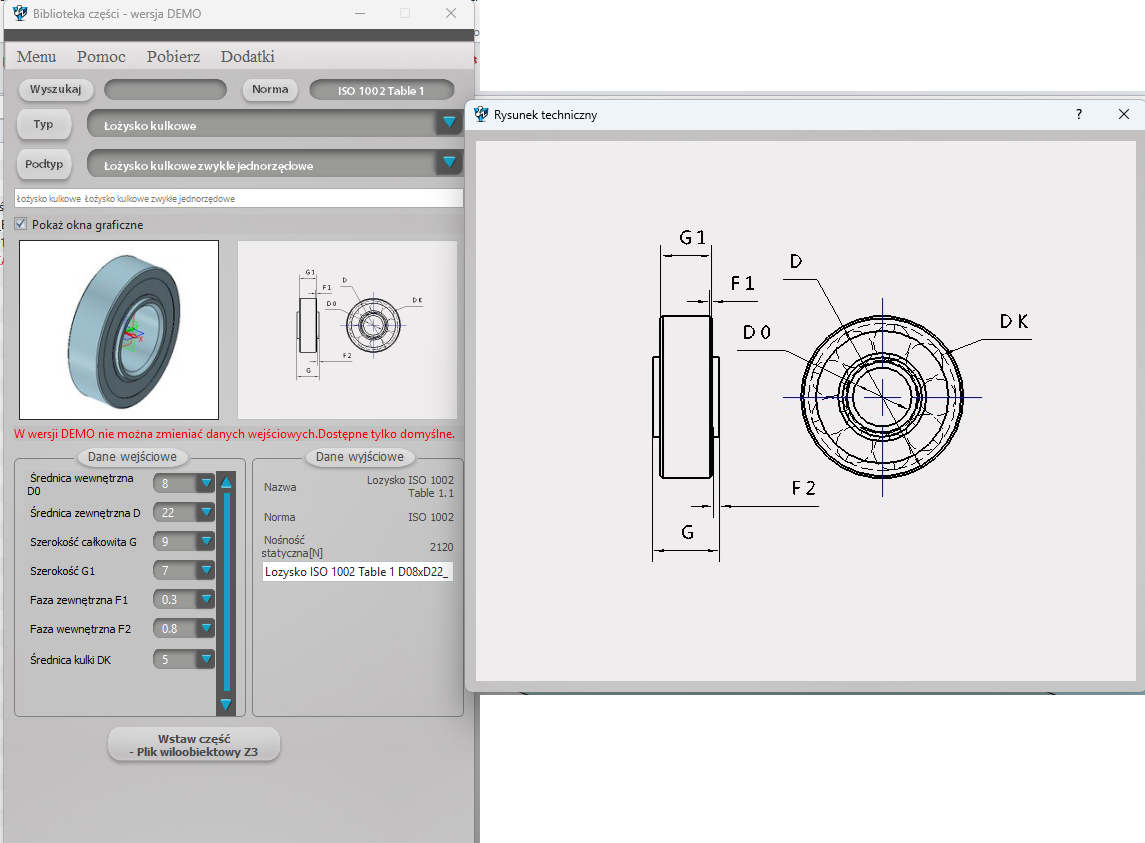Screen dimensions: 1145x843
Task: Open the 3D bearing preview thumbnail
Action: click(x=119, y=329)
